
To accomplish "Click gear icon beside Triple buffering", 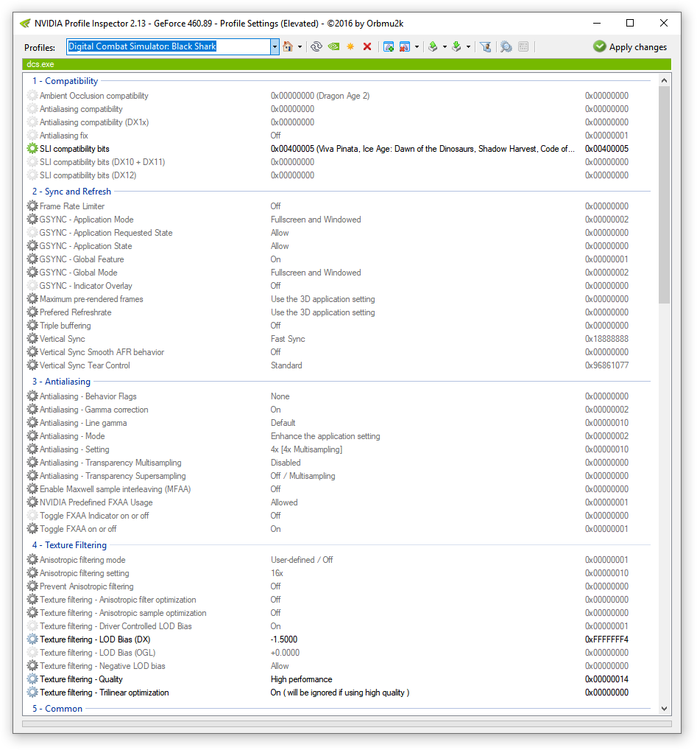I will click(x=32, y=325).
